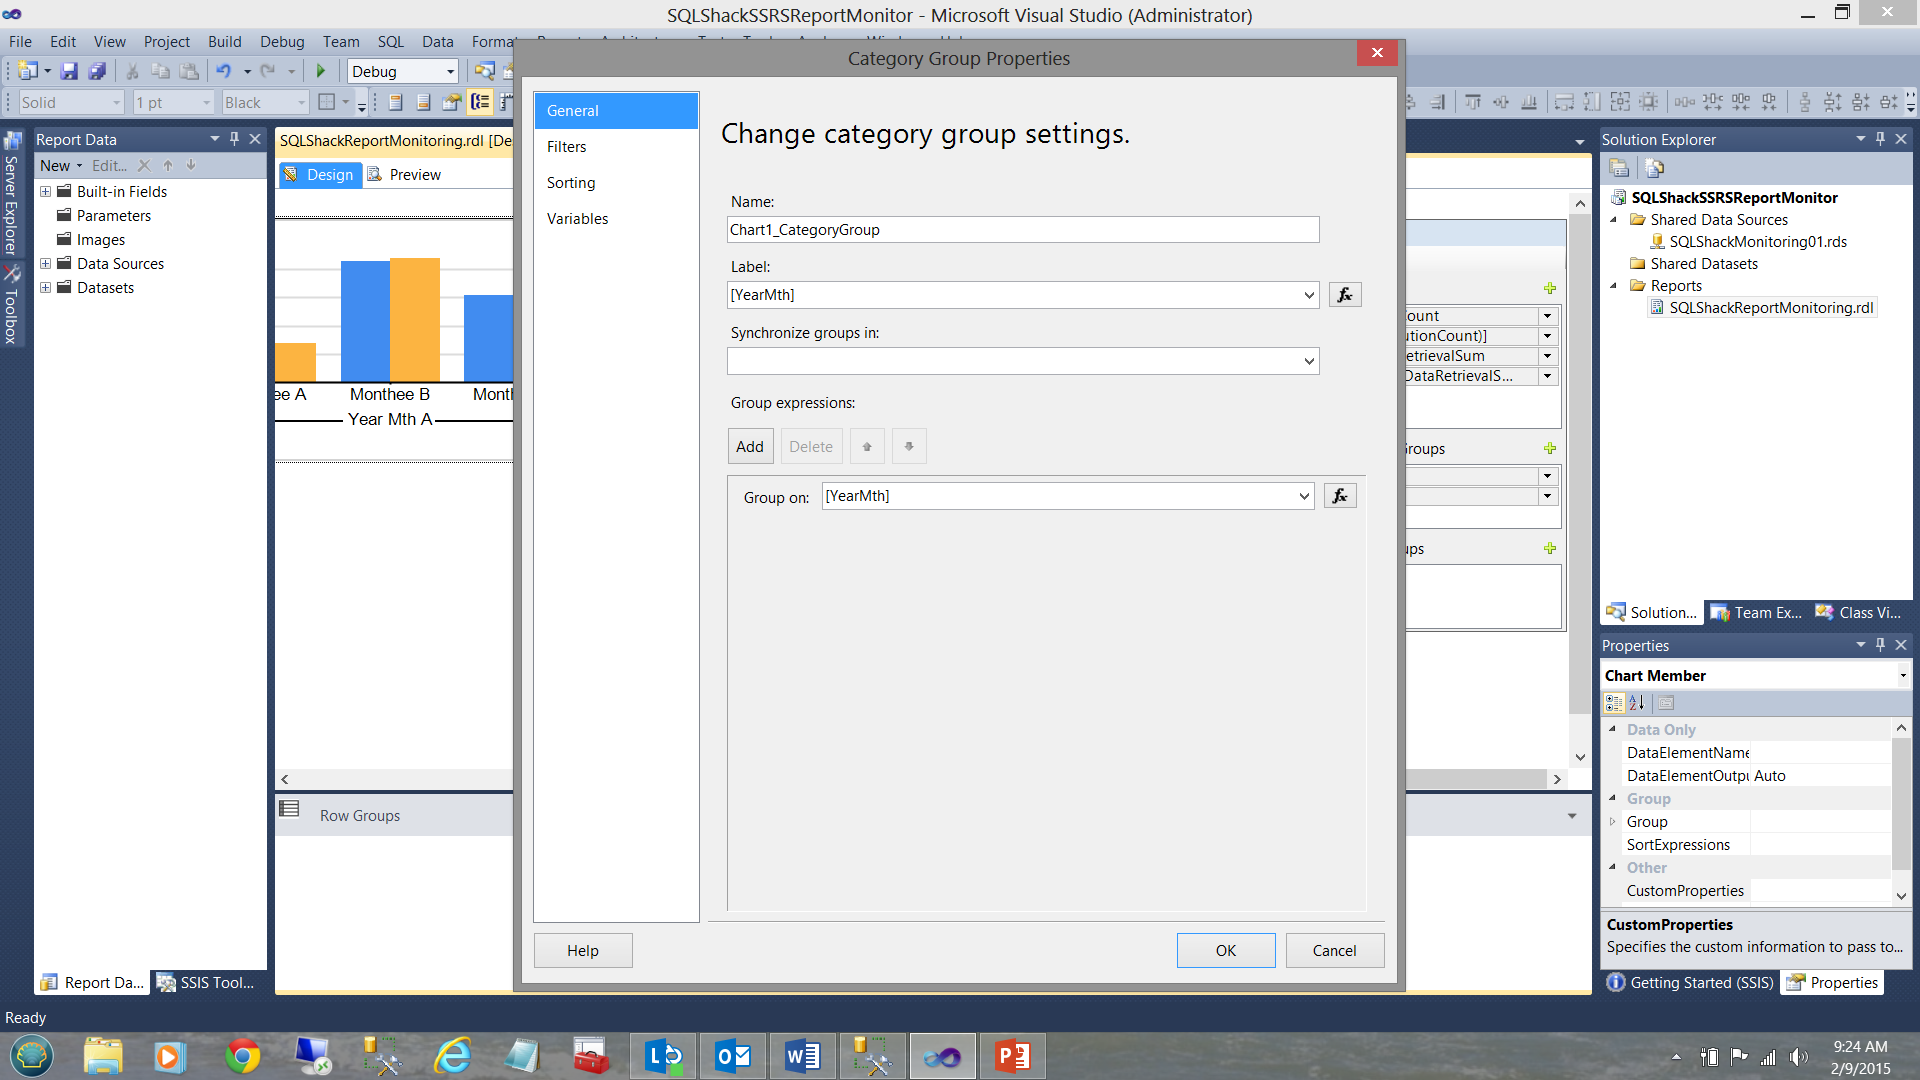Viewport: 1920px width, 1080px height.
Task: Expand the Built-in Fields tree node
Action: point(45,192)
